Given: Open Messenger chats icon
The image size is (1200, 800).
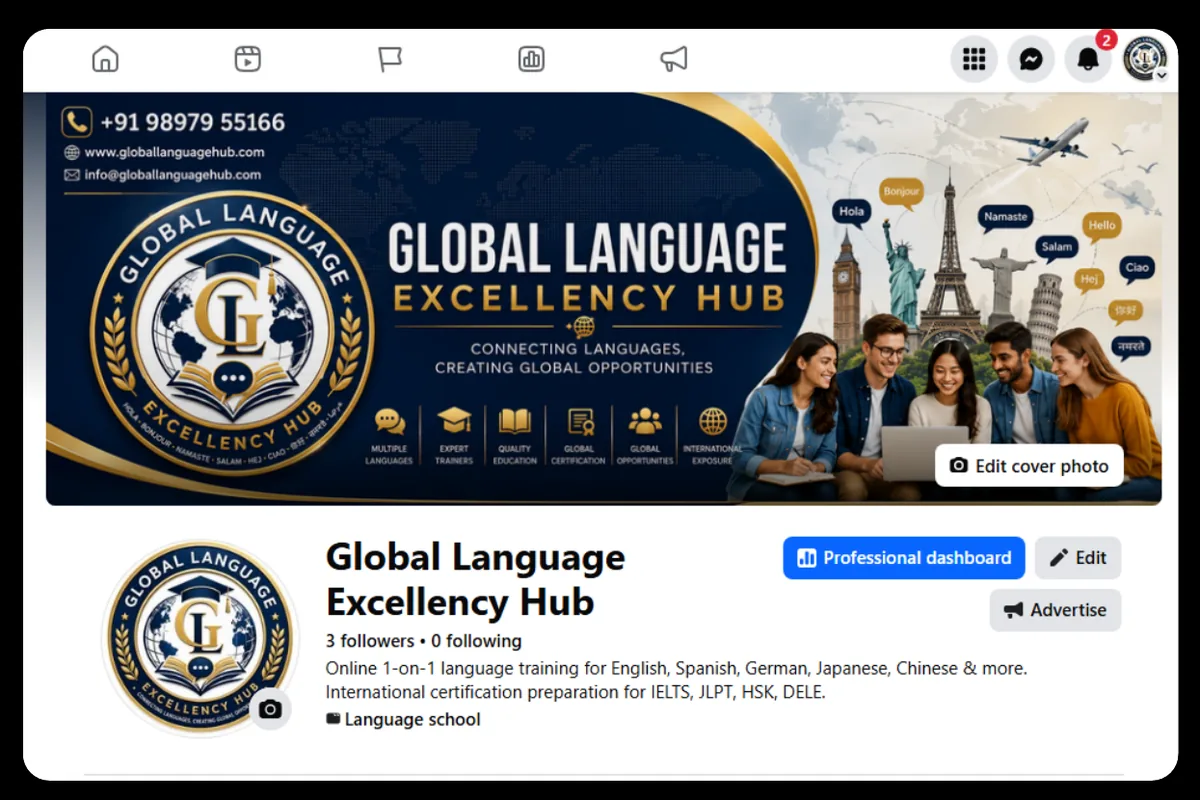Looking at the screenshot, I should [x=1031, y=60].
